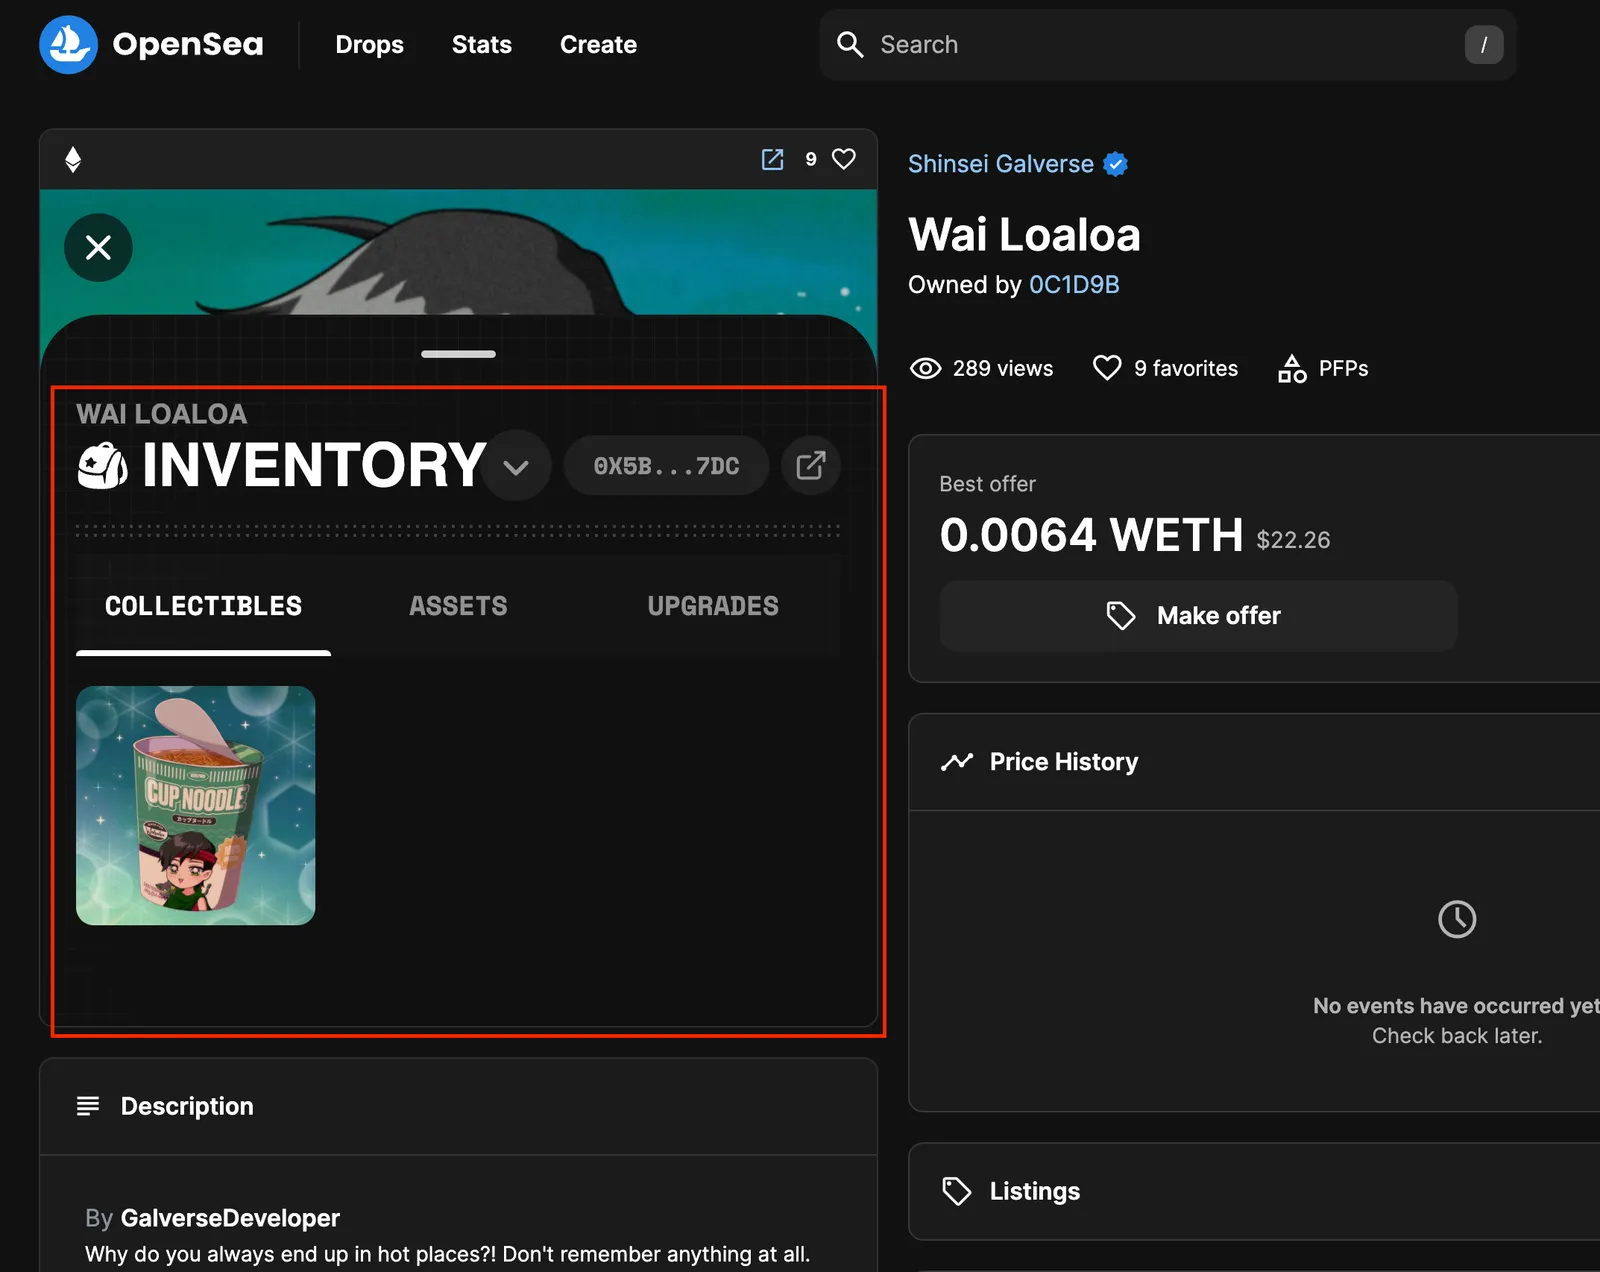The height and width of the screenshot is (1272, 1600).
Task: Click the 289 views eye icon
Action: (x=926, y=369)
